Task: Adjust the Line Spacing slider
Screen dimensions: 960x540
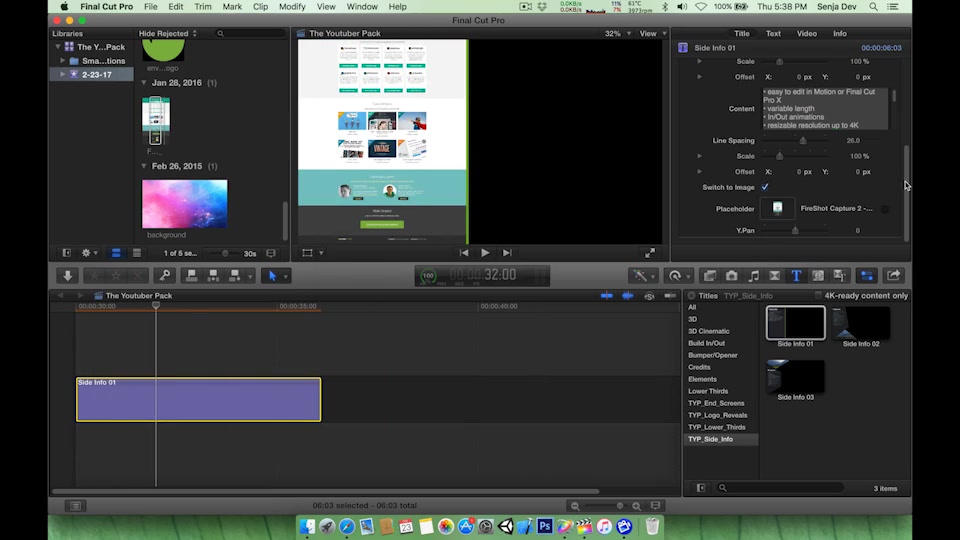Action: pyautogui.click(x=803, y=141)
